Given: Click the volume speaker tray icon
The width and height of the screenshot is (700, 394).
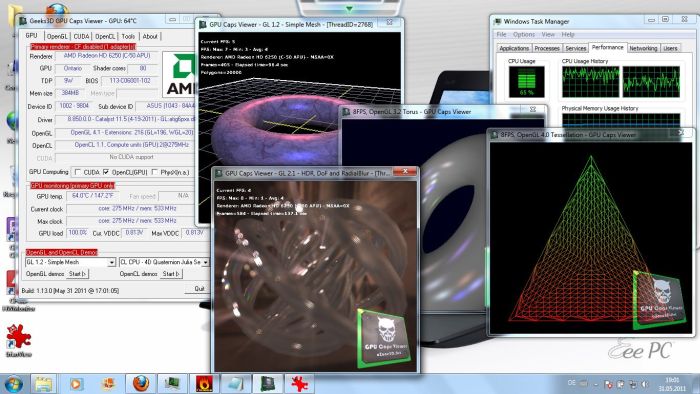Looking at the screenshot, I should [645, 384].
